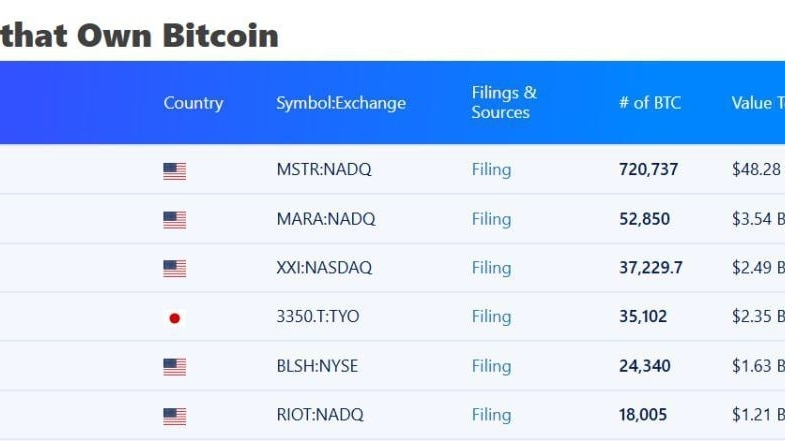Select the MSTR:NADQ symbol text
The height and width of the screenshot is (441, 785).
pyautogui.click(x=324, y=169)
